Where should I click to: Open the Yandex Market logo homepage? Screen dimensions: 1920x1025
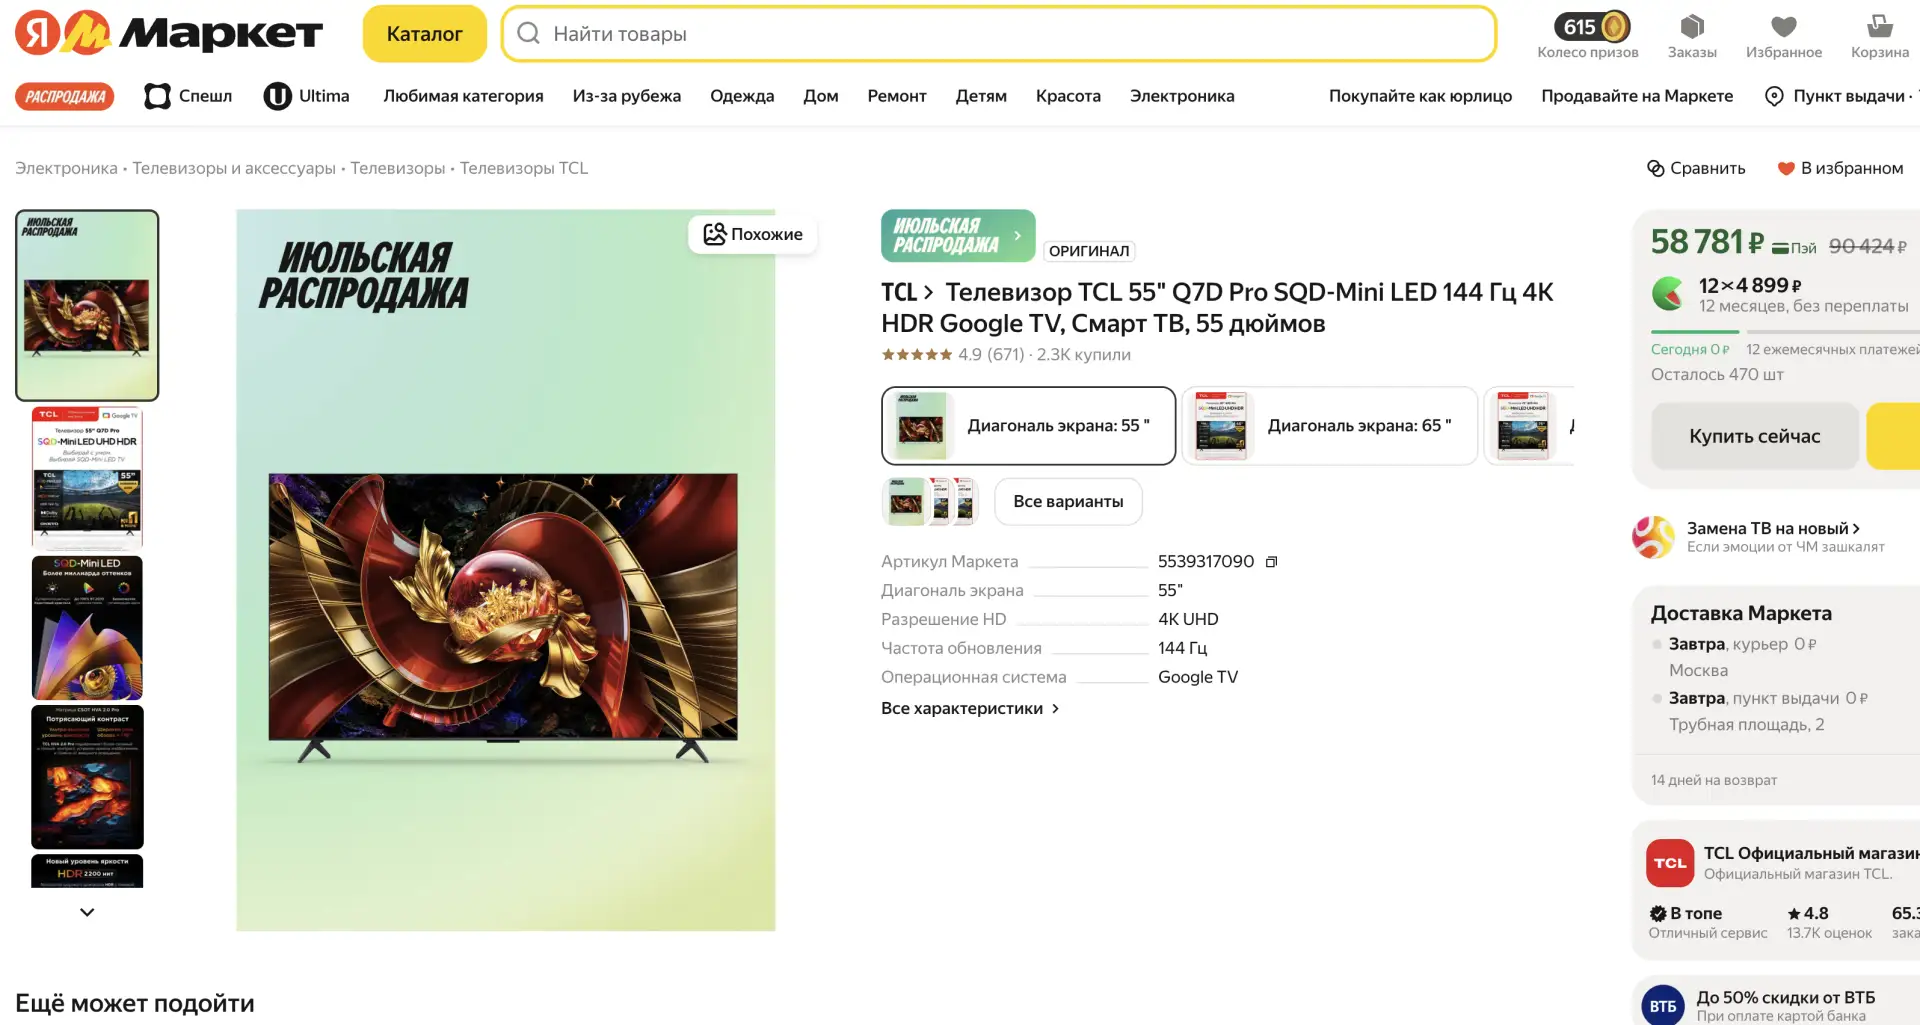(x=168, y=34)
